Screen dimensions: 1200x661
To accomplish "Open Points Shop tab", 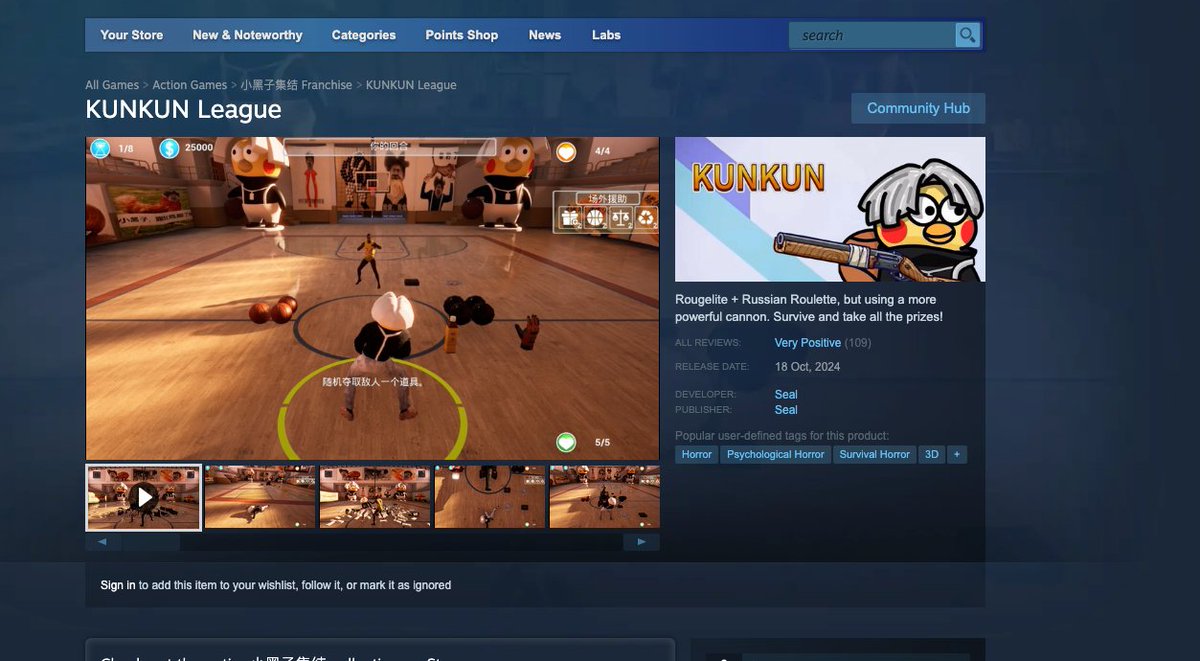I will [x=462, y=35].
